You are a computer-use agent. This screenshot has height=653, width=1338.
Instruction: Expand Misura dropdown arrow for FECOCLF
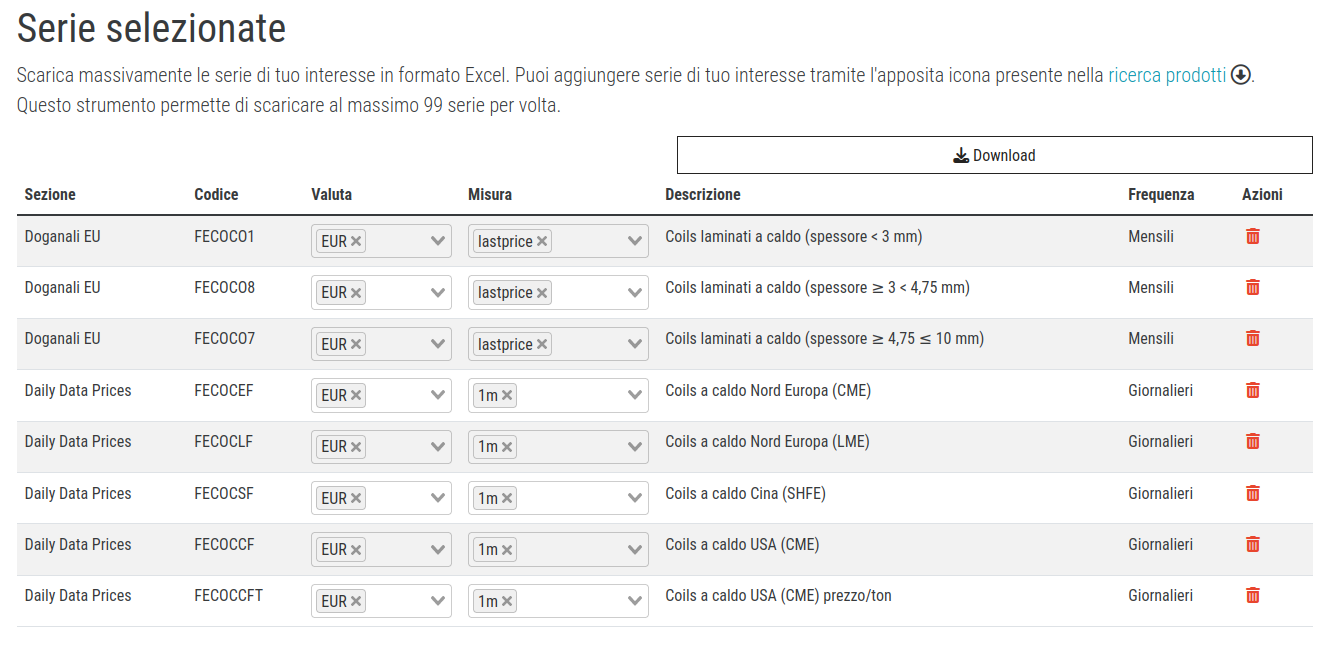(x=635, y=447)
